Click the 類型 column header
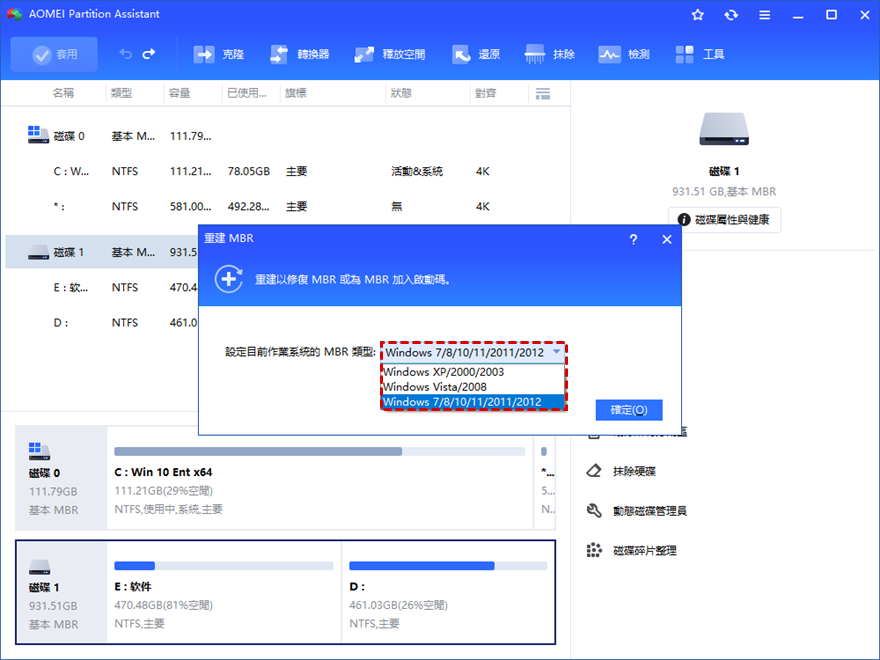The image size is (880, 660). (x=121, y=93)
